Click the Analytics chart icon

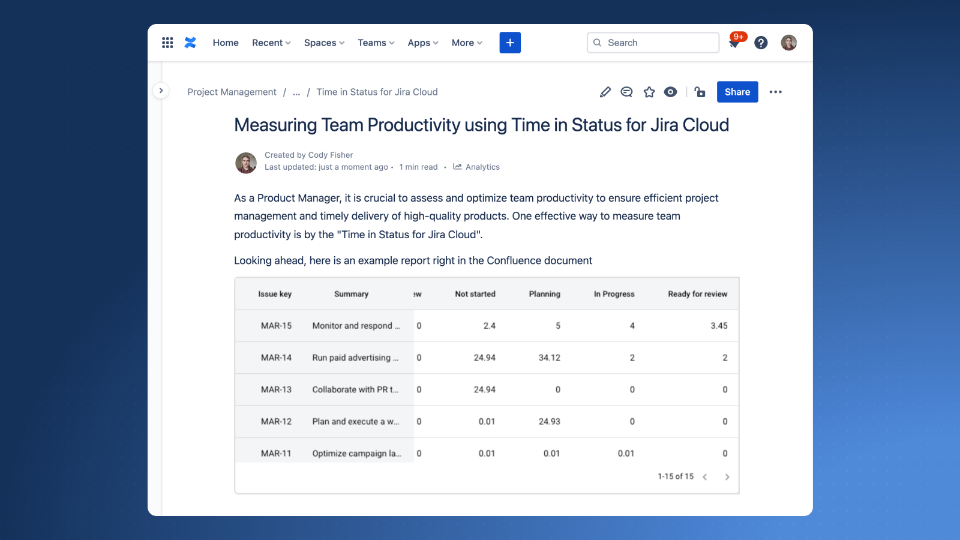pos(457,167)
